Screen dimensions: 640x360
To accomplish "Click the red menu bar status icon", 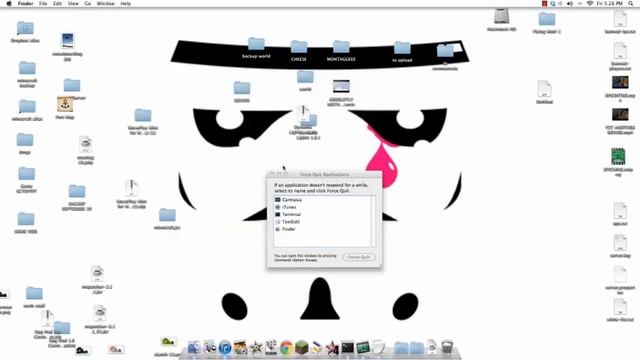I will [x=544, y=3].
